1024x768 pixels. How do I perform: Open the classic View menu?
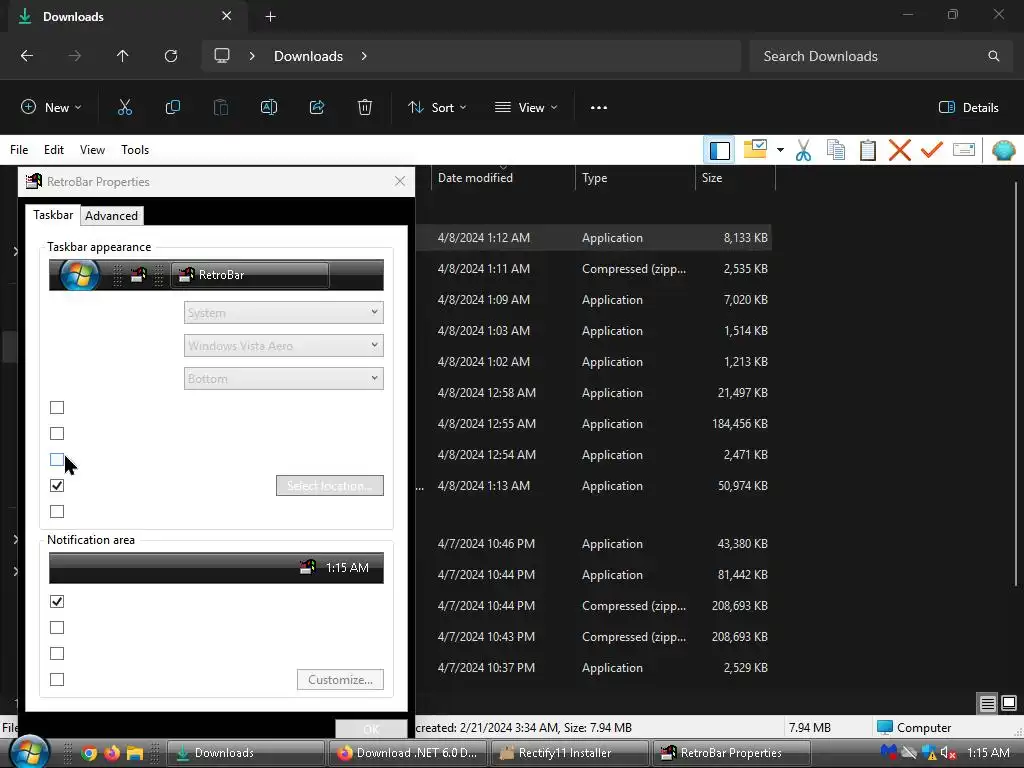92,150
